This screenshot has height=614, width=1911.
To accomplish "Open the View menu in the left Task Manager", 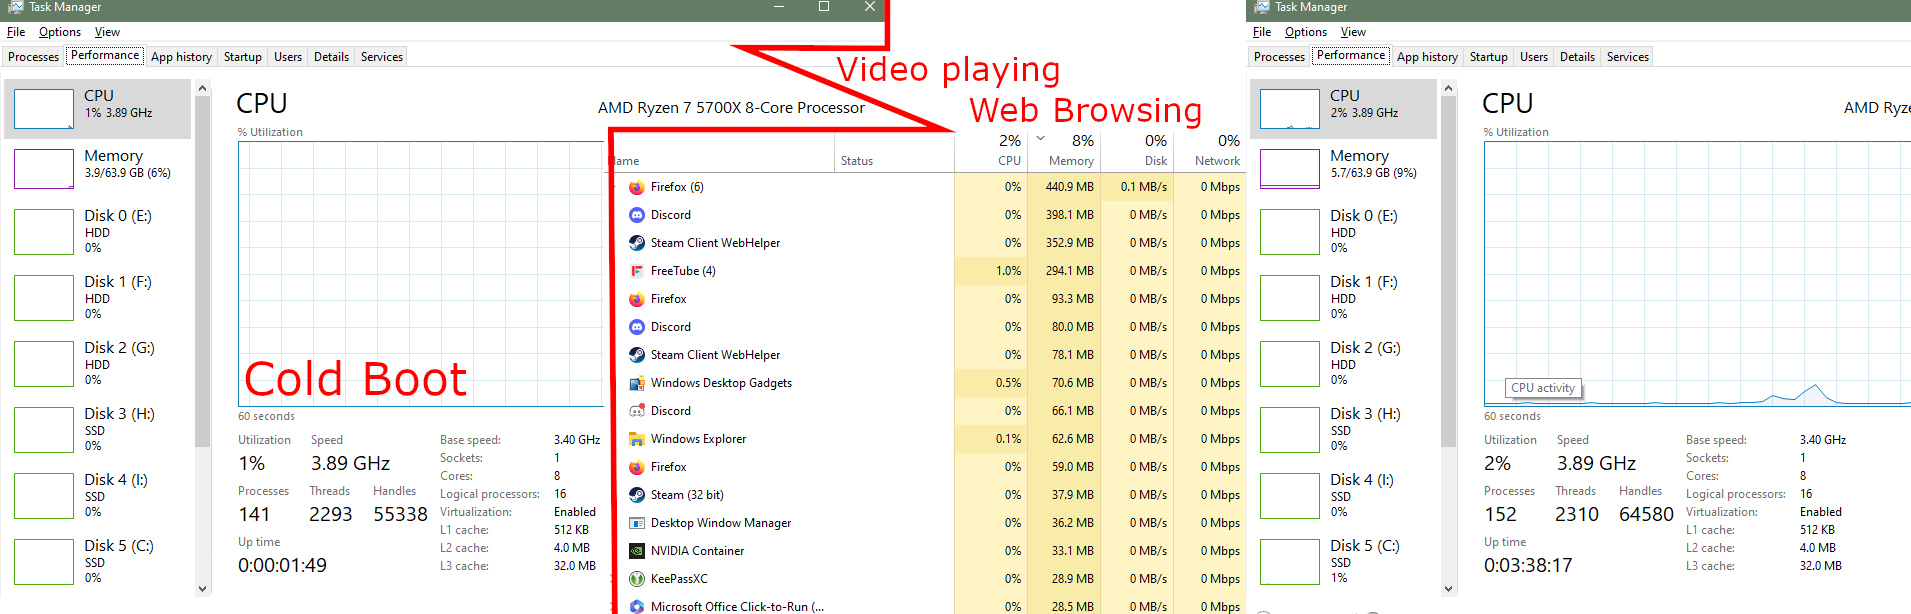I will [x=107, y=32].
